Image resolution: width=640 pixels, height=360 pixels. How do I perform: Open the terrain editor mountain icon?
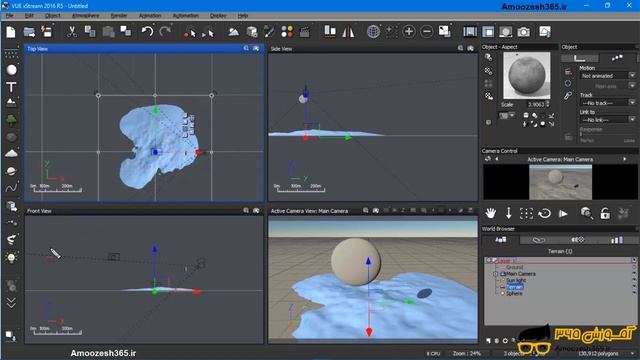point(233,32)
